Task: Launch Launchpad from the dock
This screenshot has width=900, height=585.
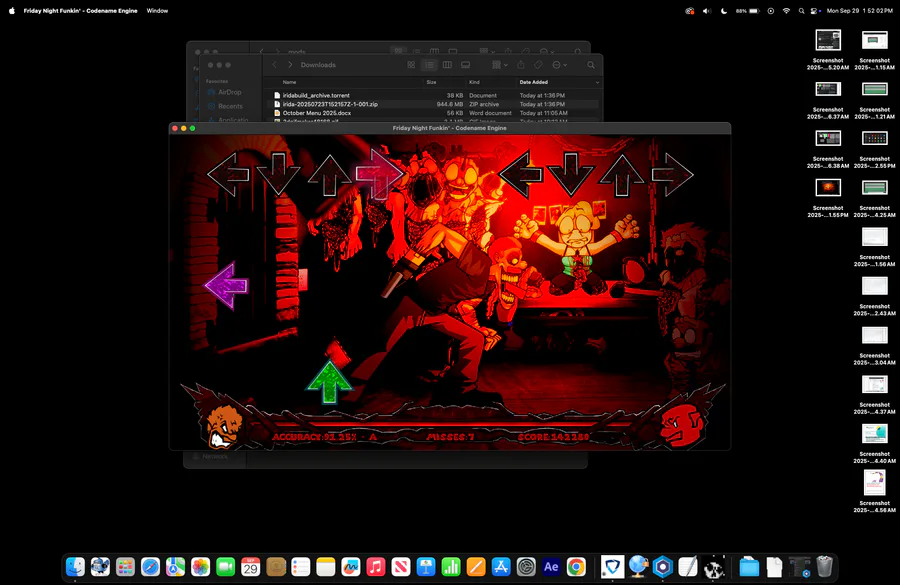Action: pos(125,567)
